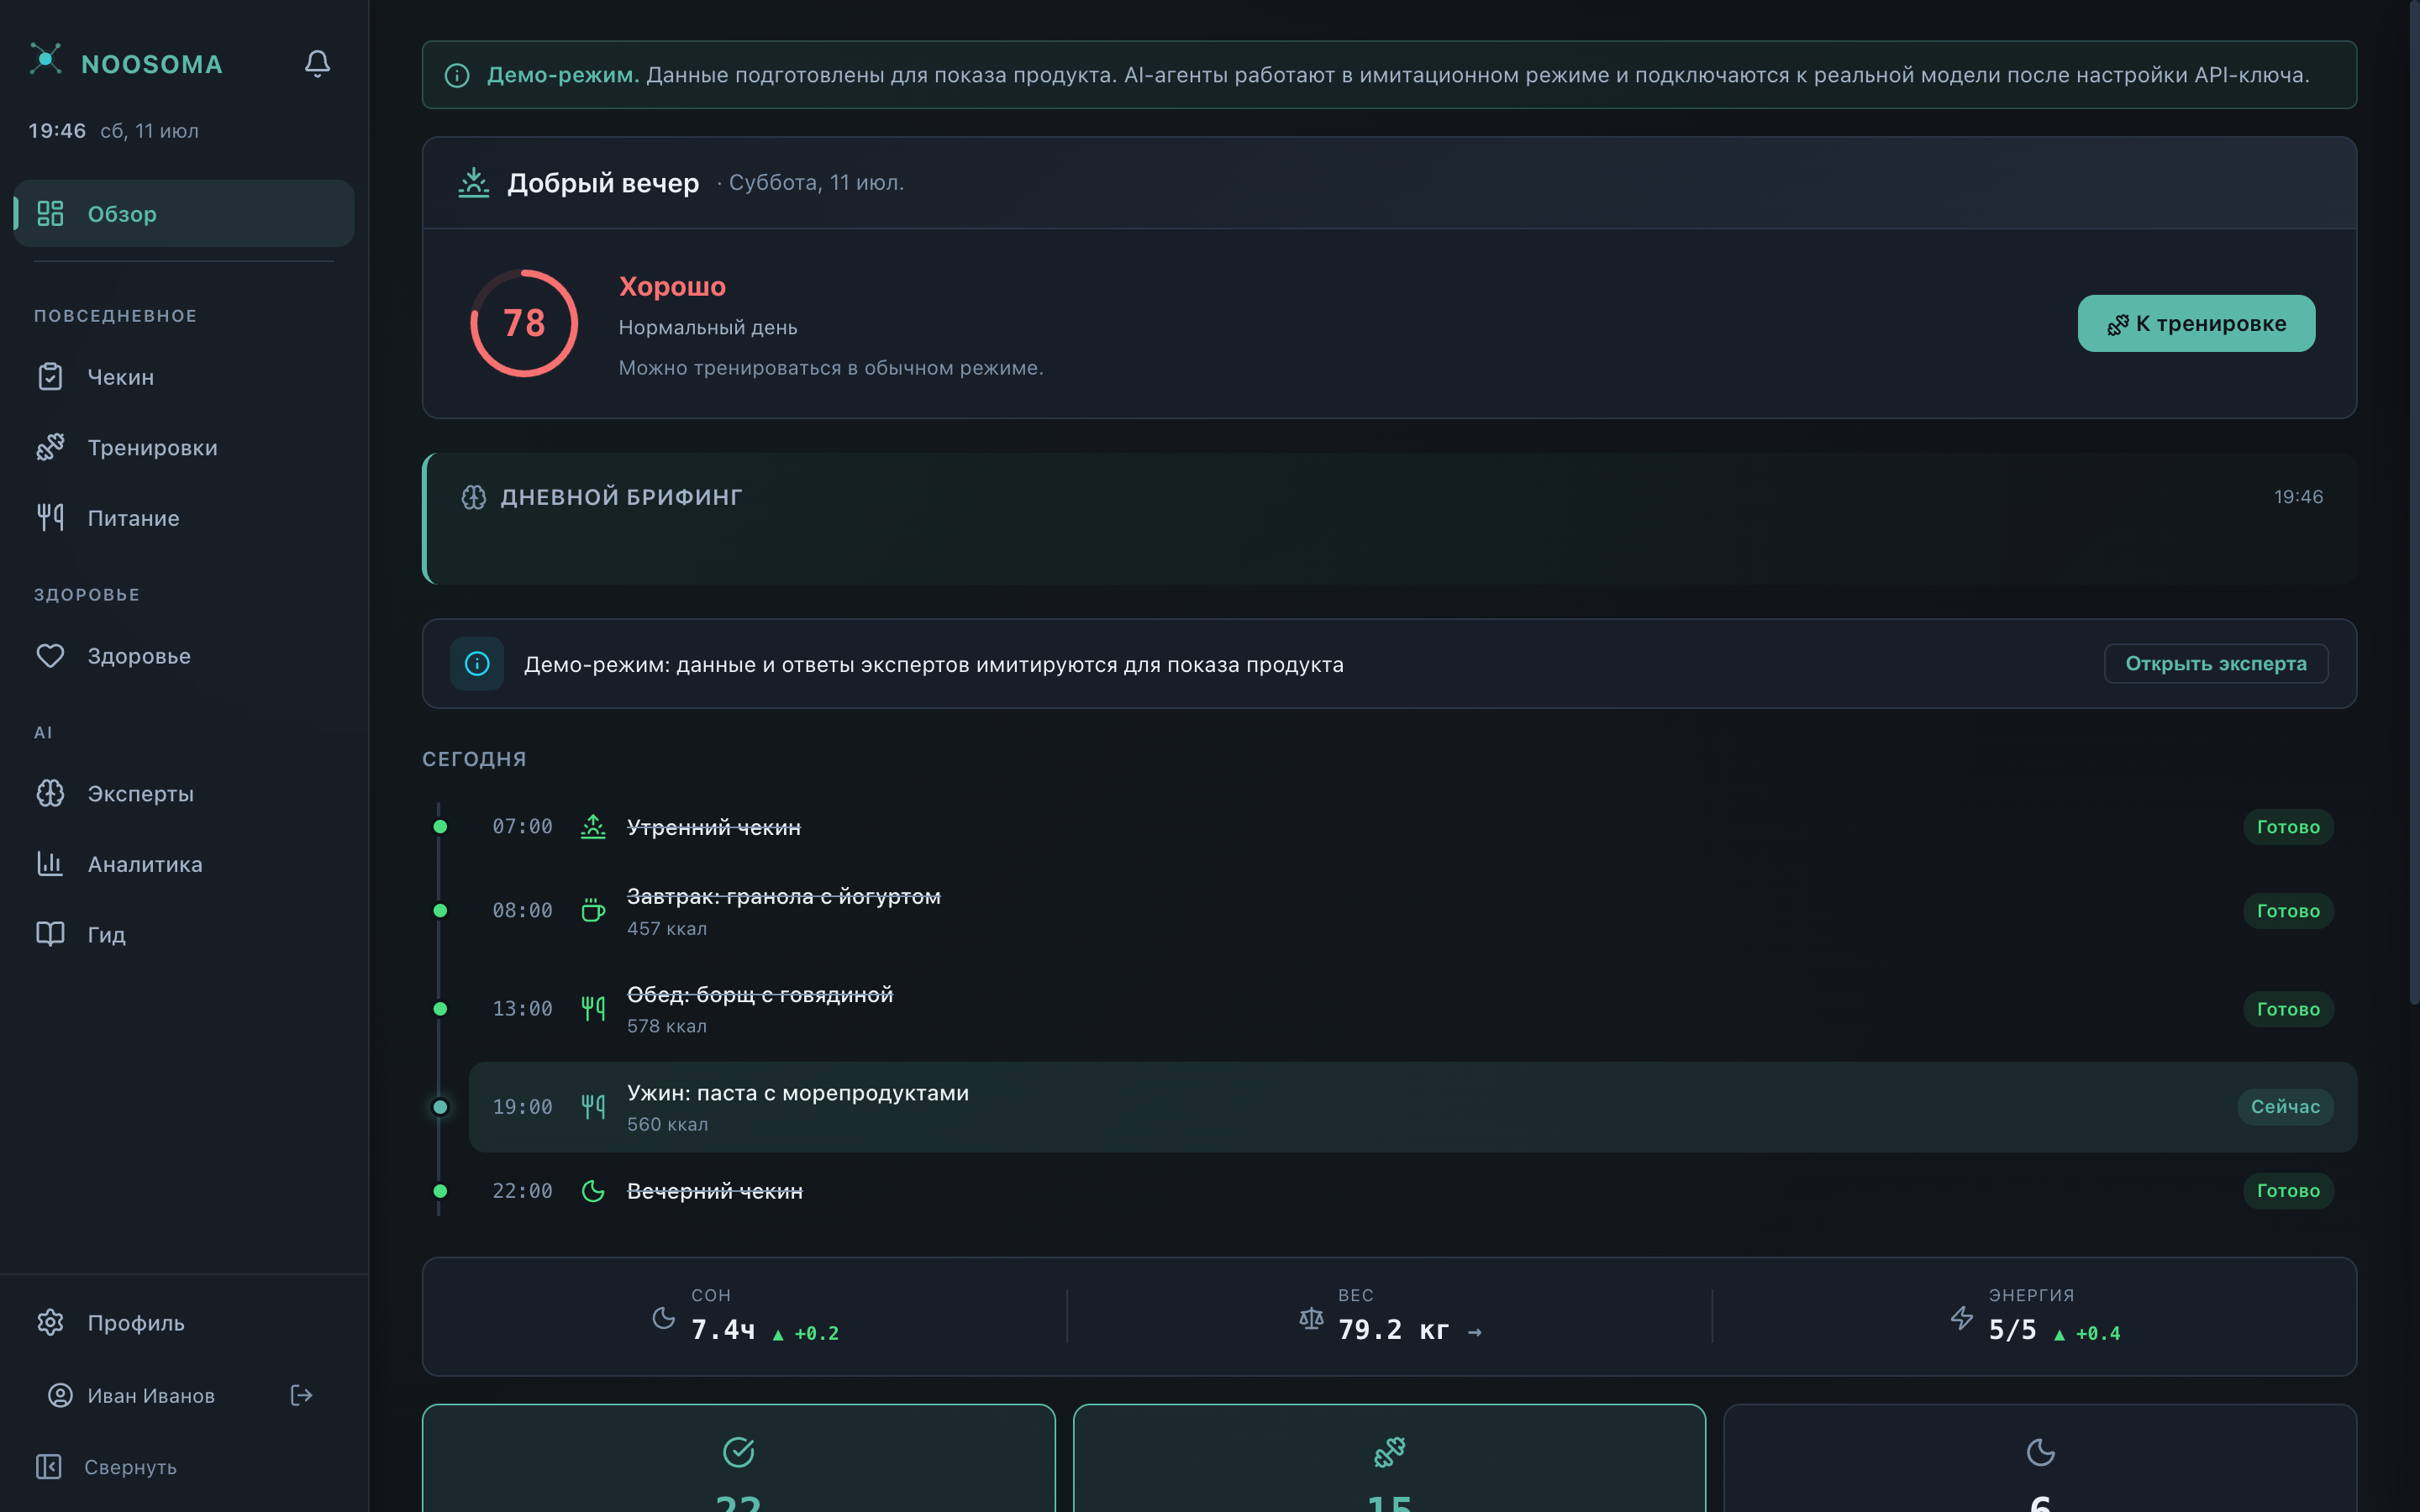
Task: Click the 22:00 timeline dot
Action: coord(440,1191)
